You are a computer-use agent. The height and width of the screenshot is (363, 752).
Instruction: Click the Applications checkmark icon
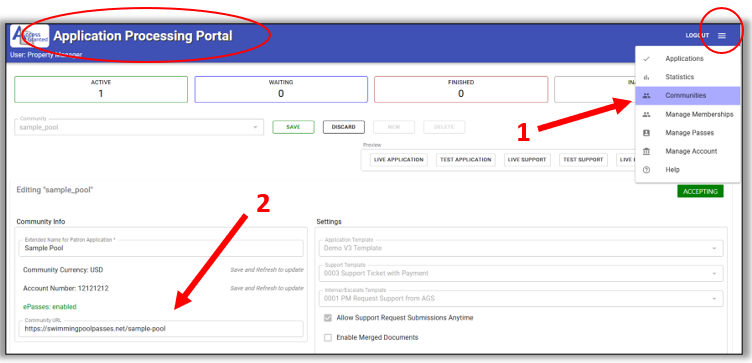point(646,59)
